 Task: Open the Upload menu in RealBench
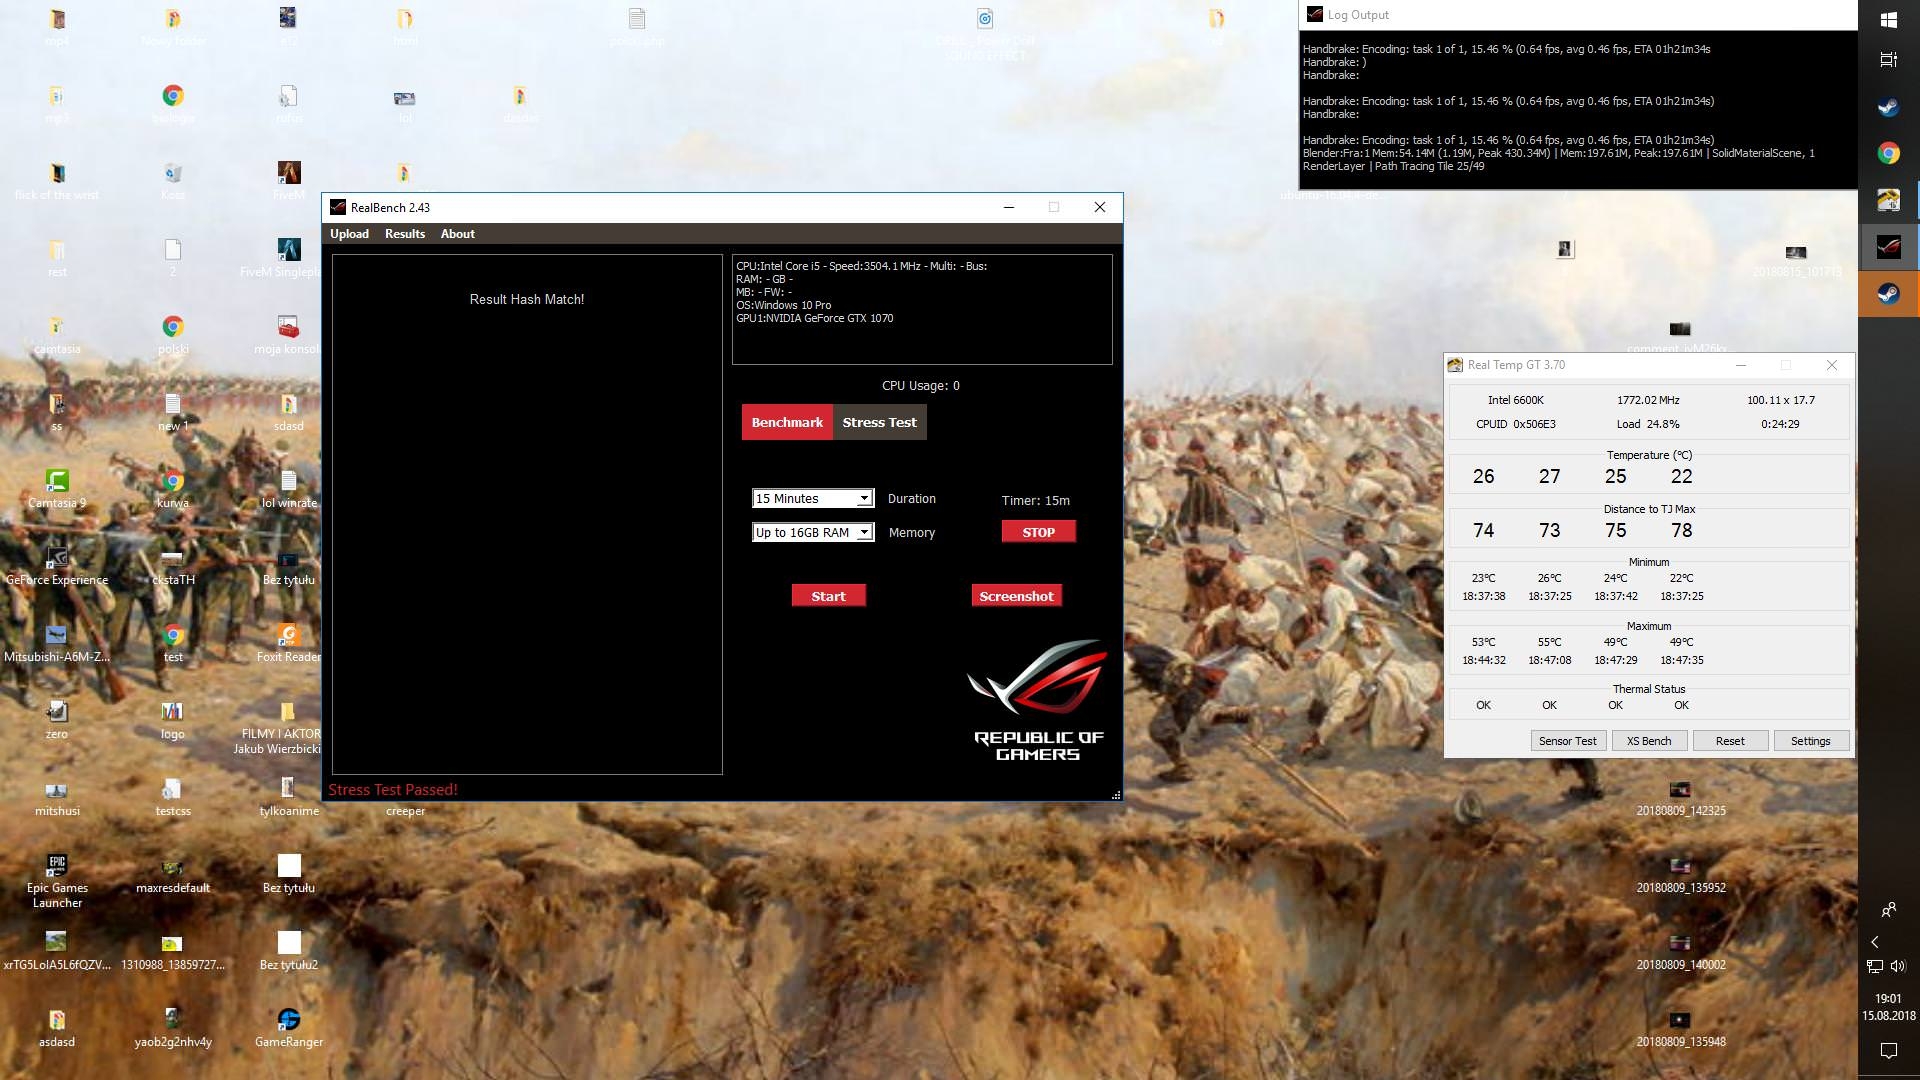click(349, 234)
